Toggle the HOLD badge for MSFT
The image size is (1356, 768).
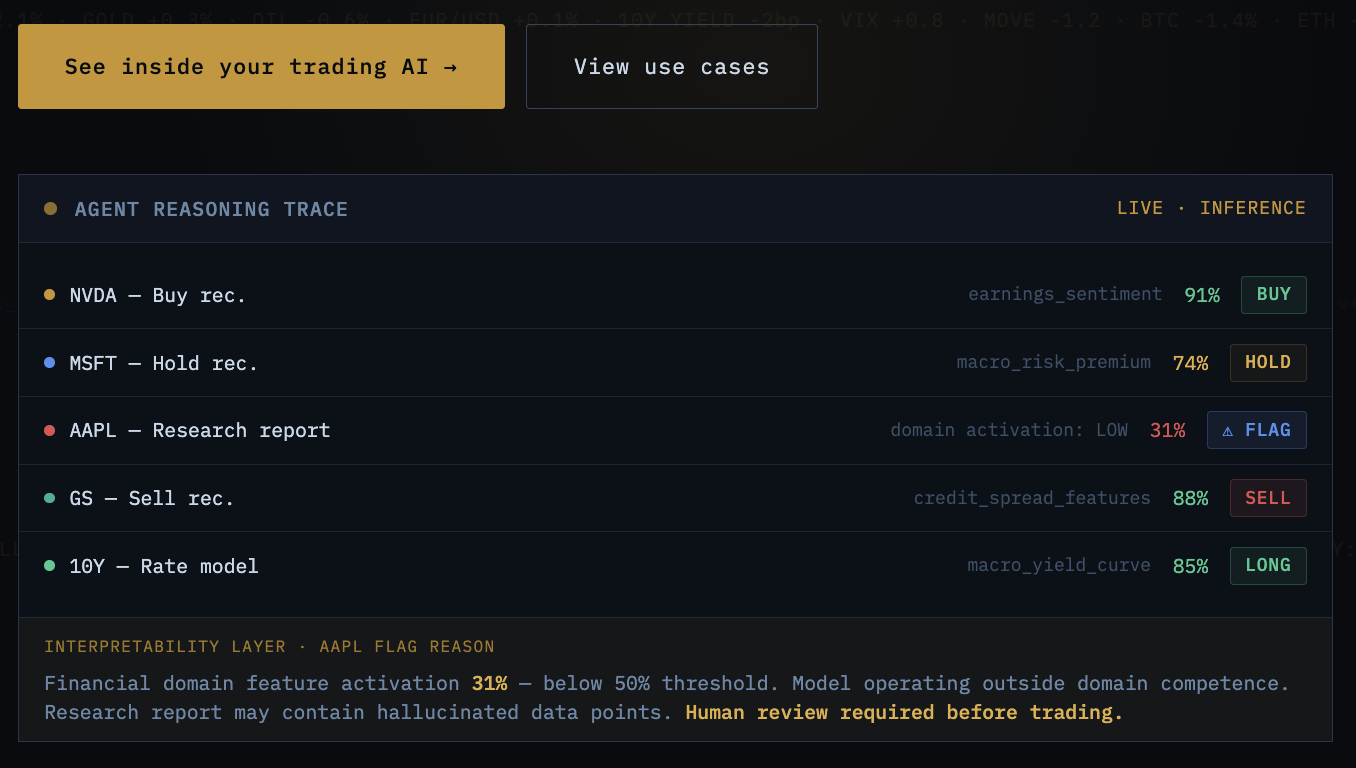point(1268,362)
